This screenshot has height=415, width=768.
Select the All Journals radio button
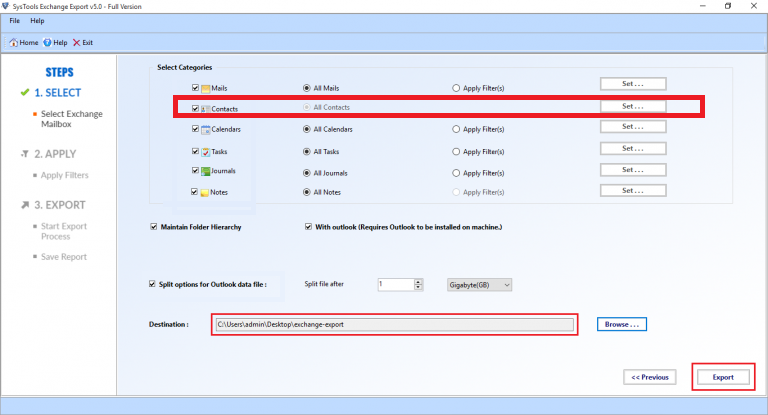point(307,173)
